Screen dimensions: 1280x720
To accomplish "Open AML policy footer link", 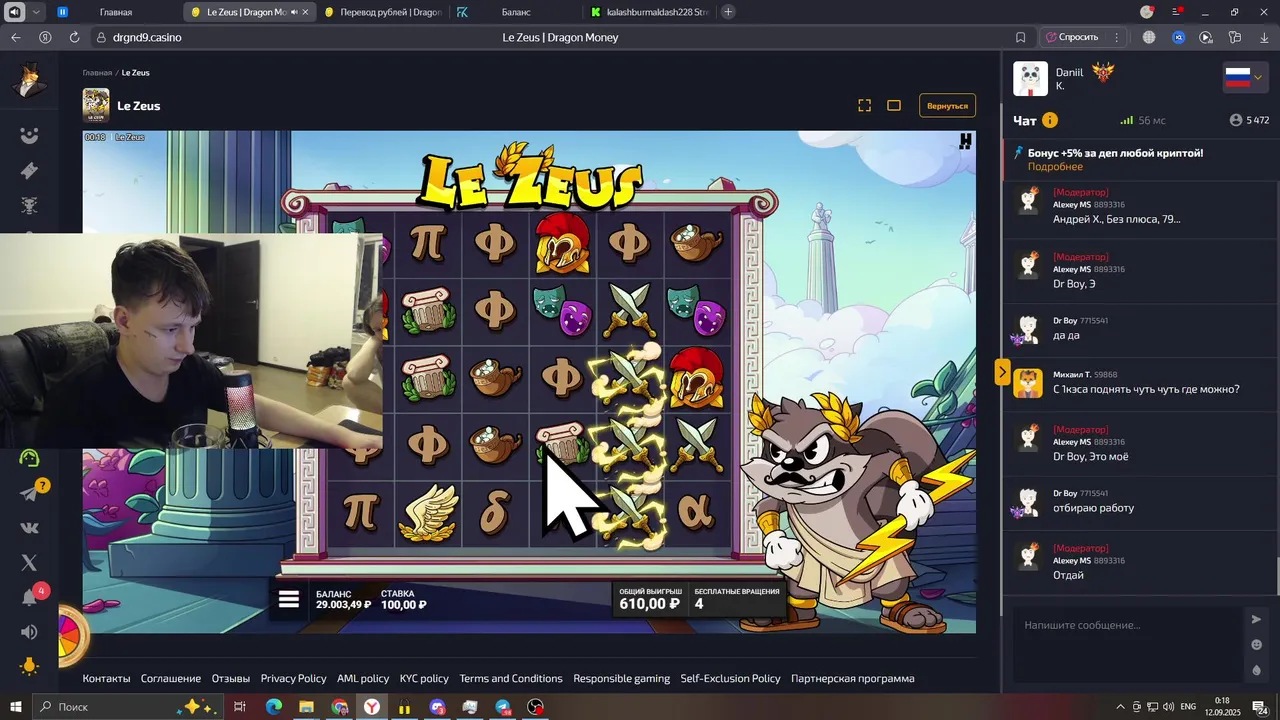I will [x=363, y=678].
